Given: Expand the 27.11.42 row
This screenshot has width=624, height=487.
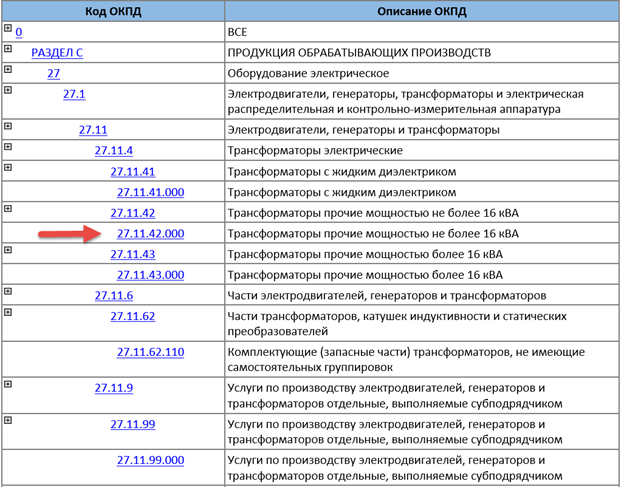Looking at the screenshot, I should (8, 209).
